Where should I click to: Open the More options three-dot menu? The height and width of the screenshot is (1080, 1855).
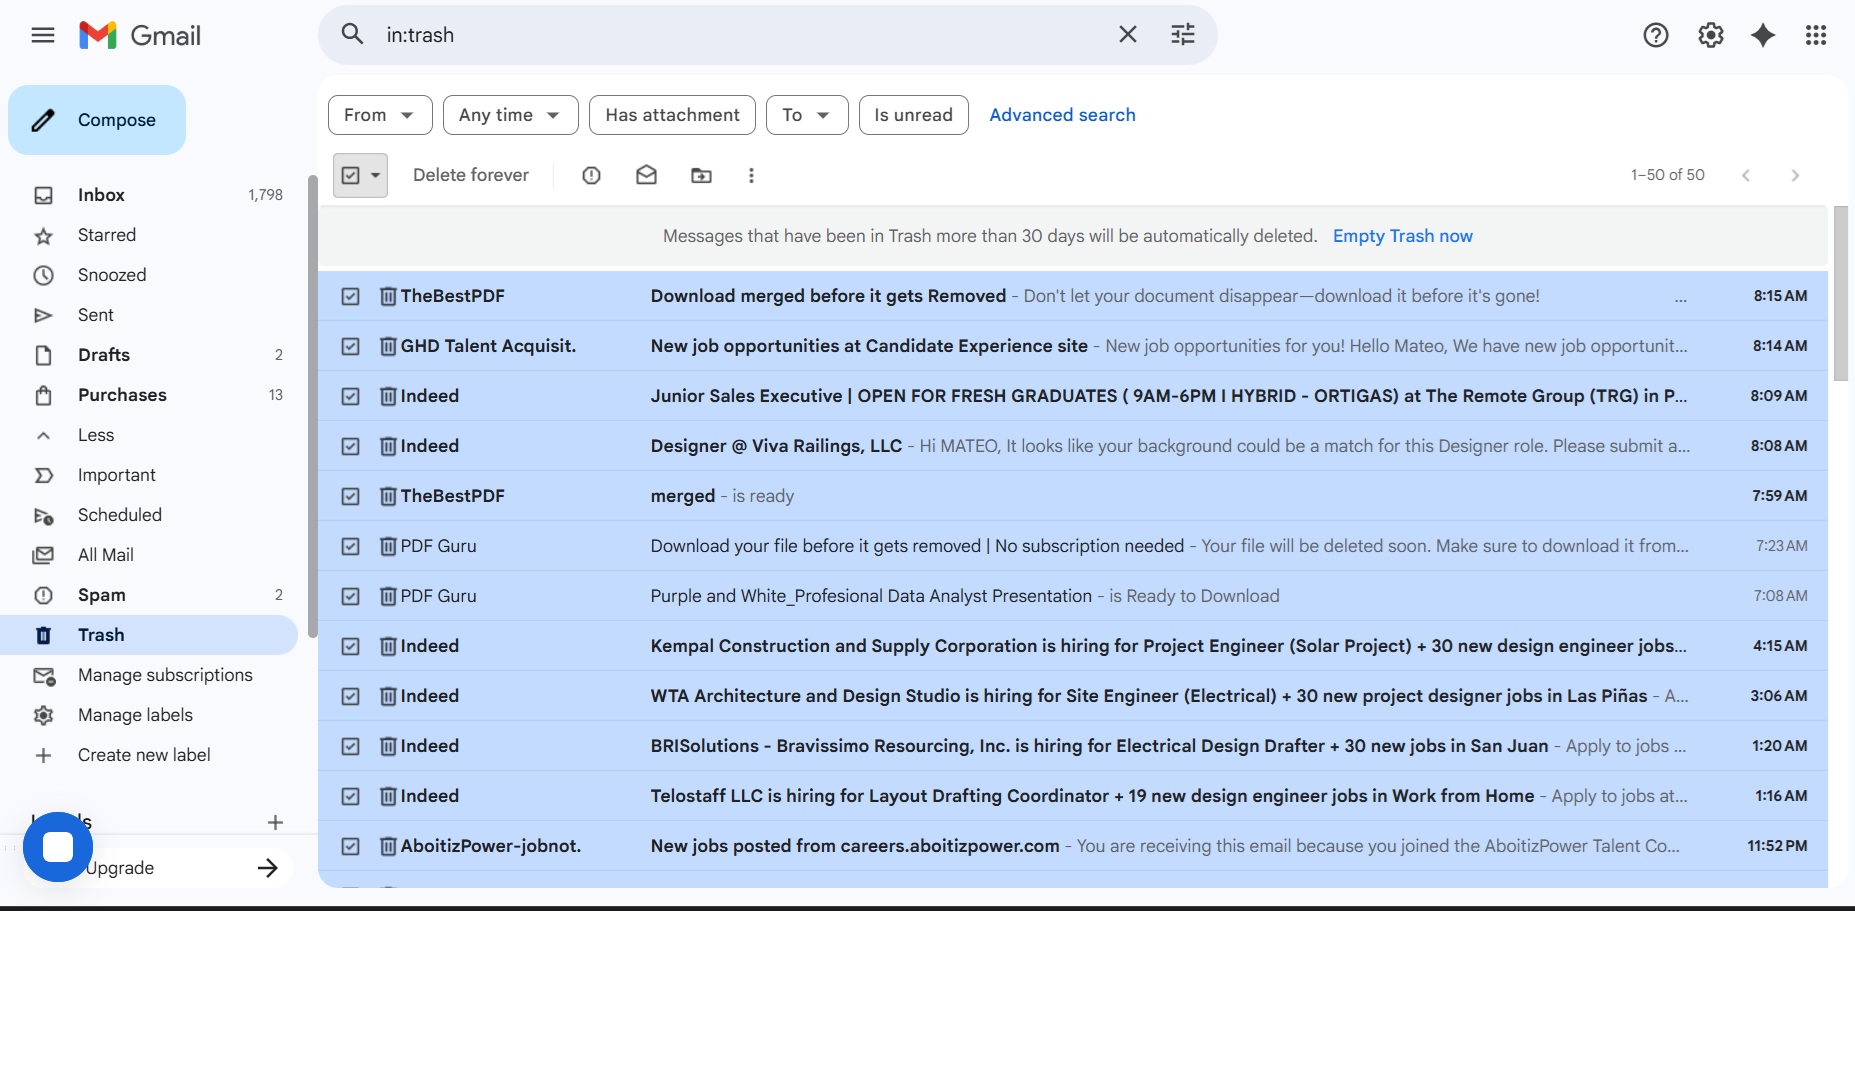(751, 176)
